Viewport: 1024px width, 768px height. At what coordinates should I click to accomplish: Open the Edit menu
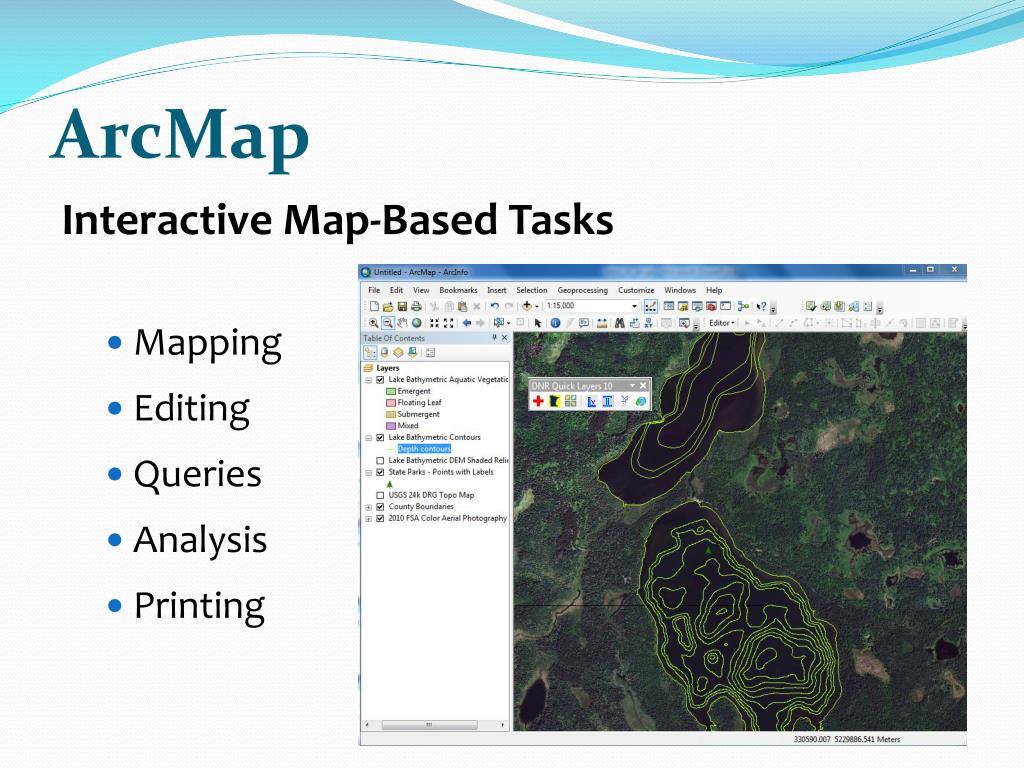396,290
